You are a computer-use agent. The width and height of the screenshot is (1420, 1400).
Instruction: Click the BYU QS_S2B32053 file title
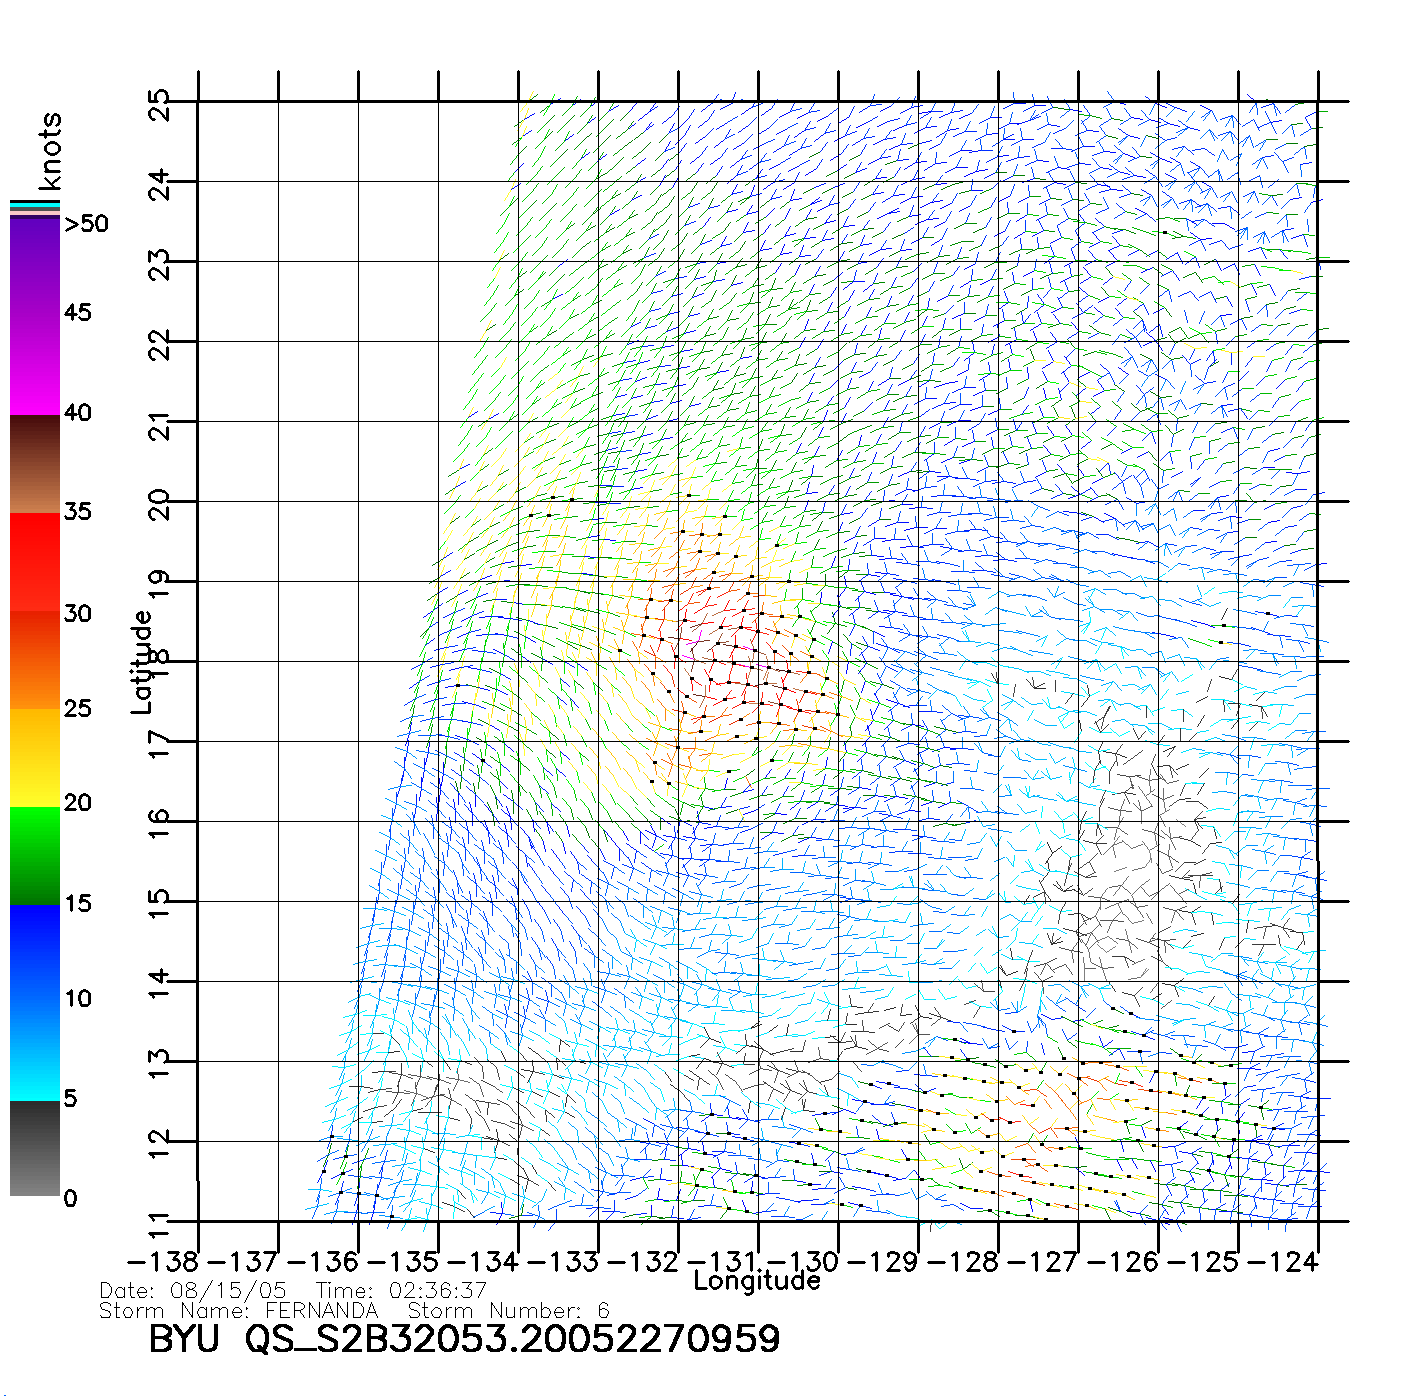tap(464, 1340)
